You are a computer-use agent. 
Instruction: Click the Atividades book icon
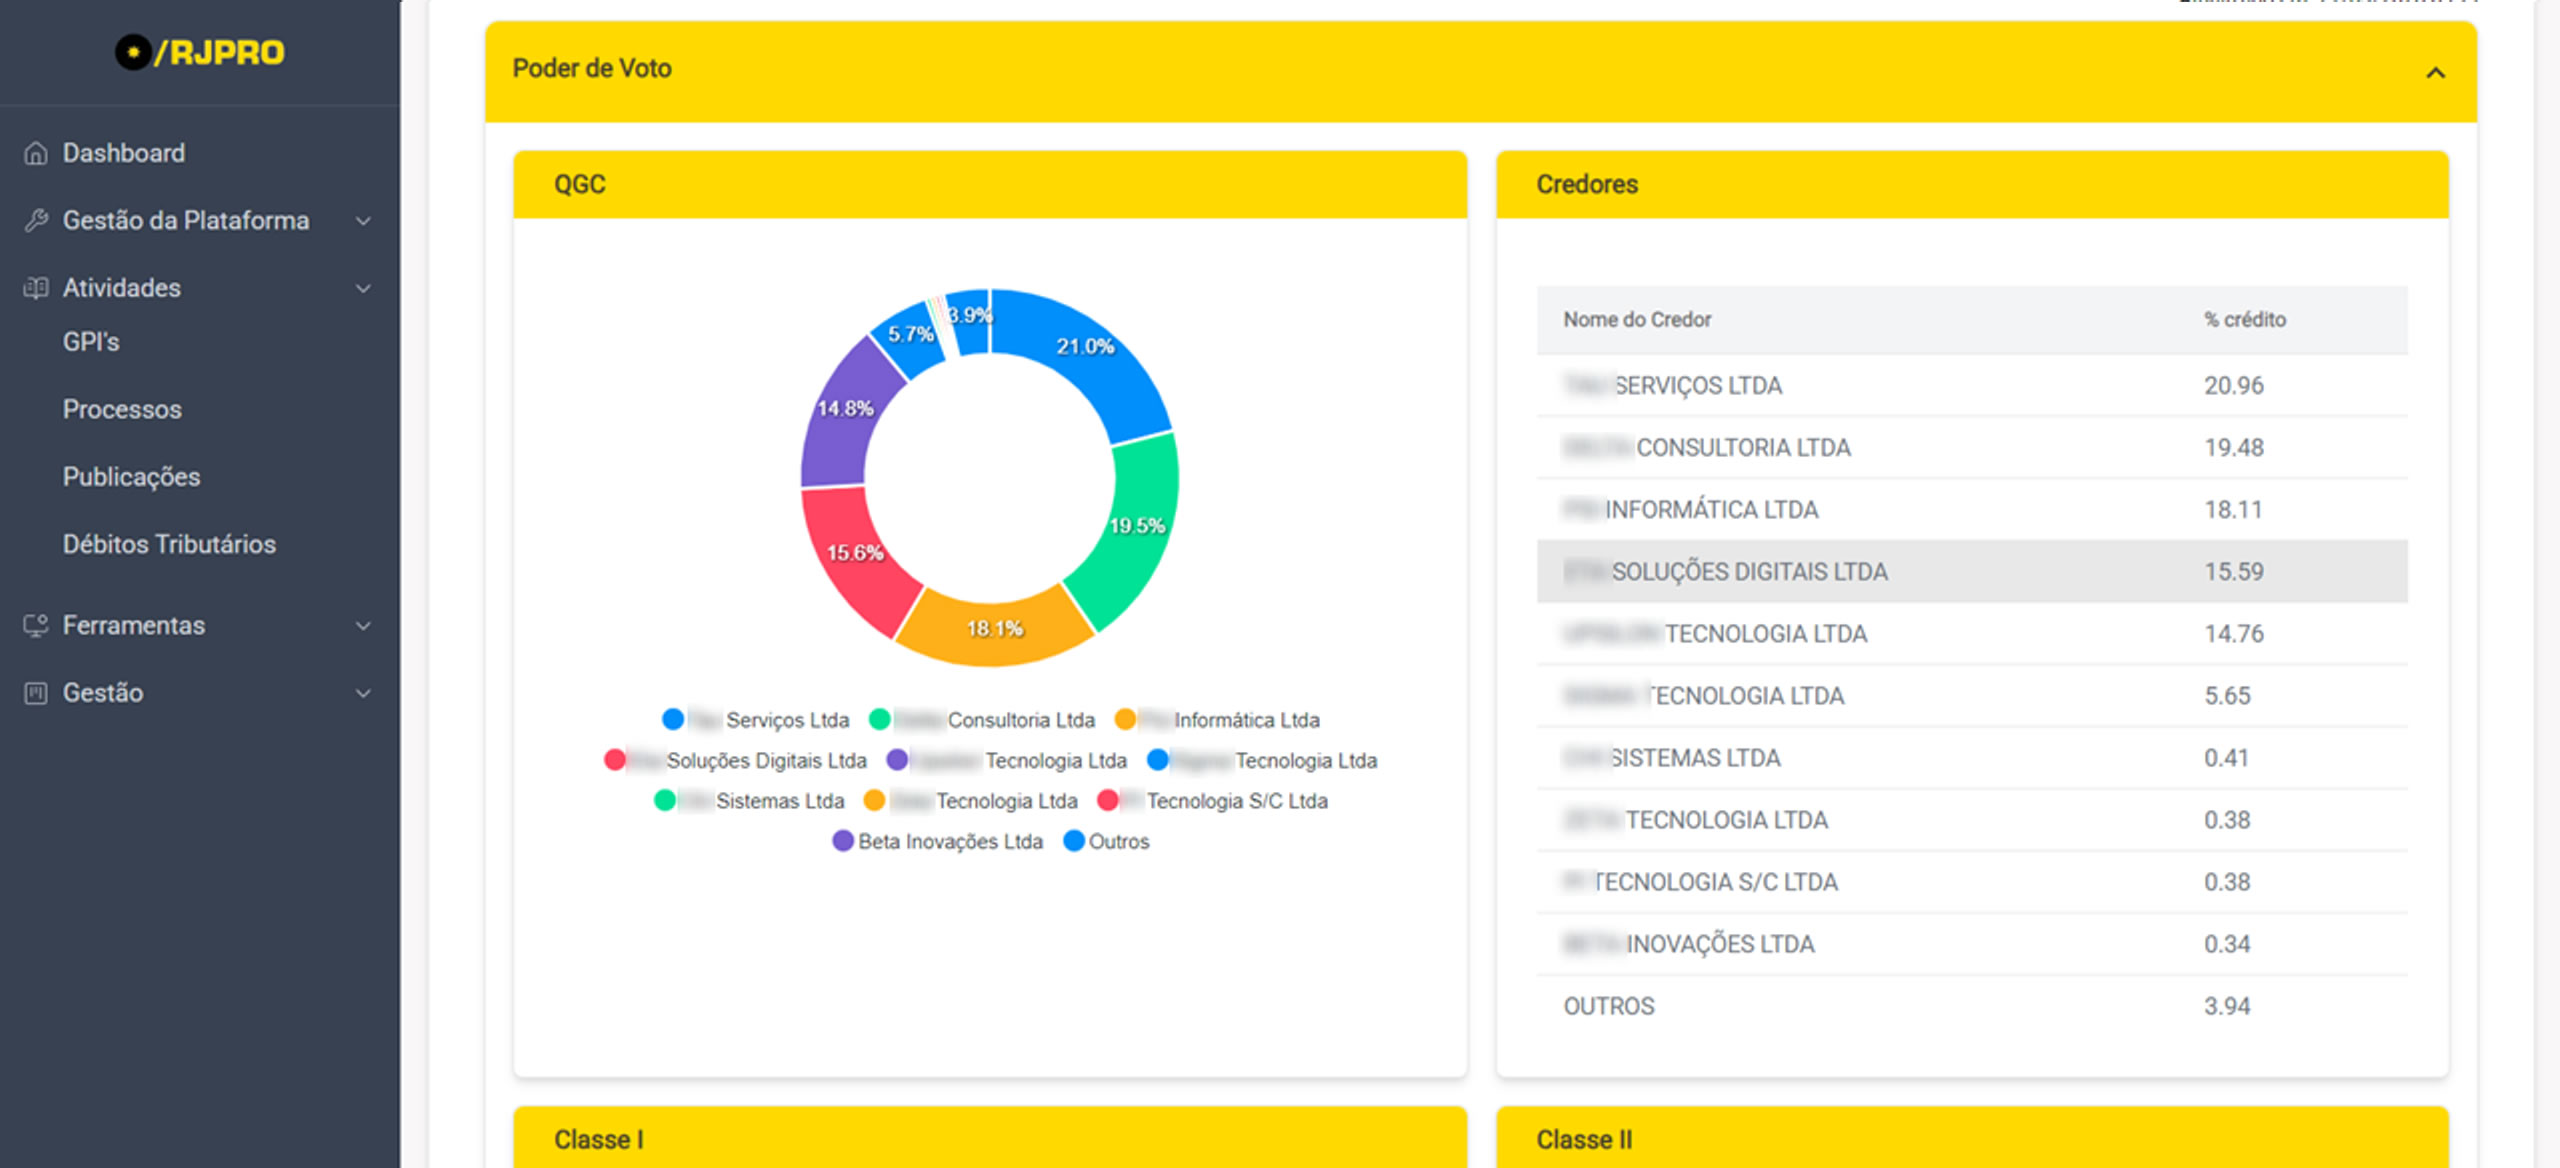pyautogui.click(x=36, y=288)
